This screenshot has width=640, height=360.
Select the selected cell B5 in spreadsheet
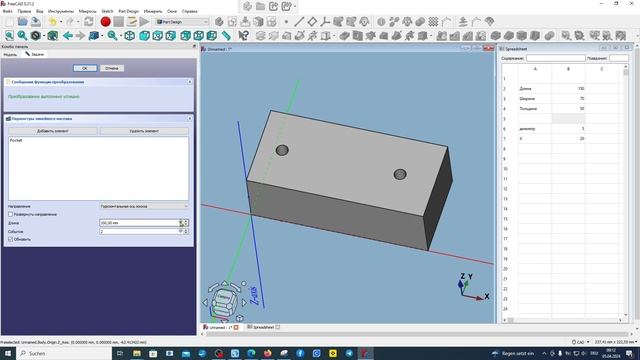coord(568,119)
